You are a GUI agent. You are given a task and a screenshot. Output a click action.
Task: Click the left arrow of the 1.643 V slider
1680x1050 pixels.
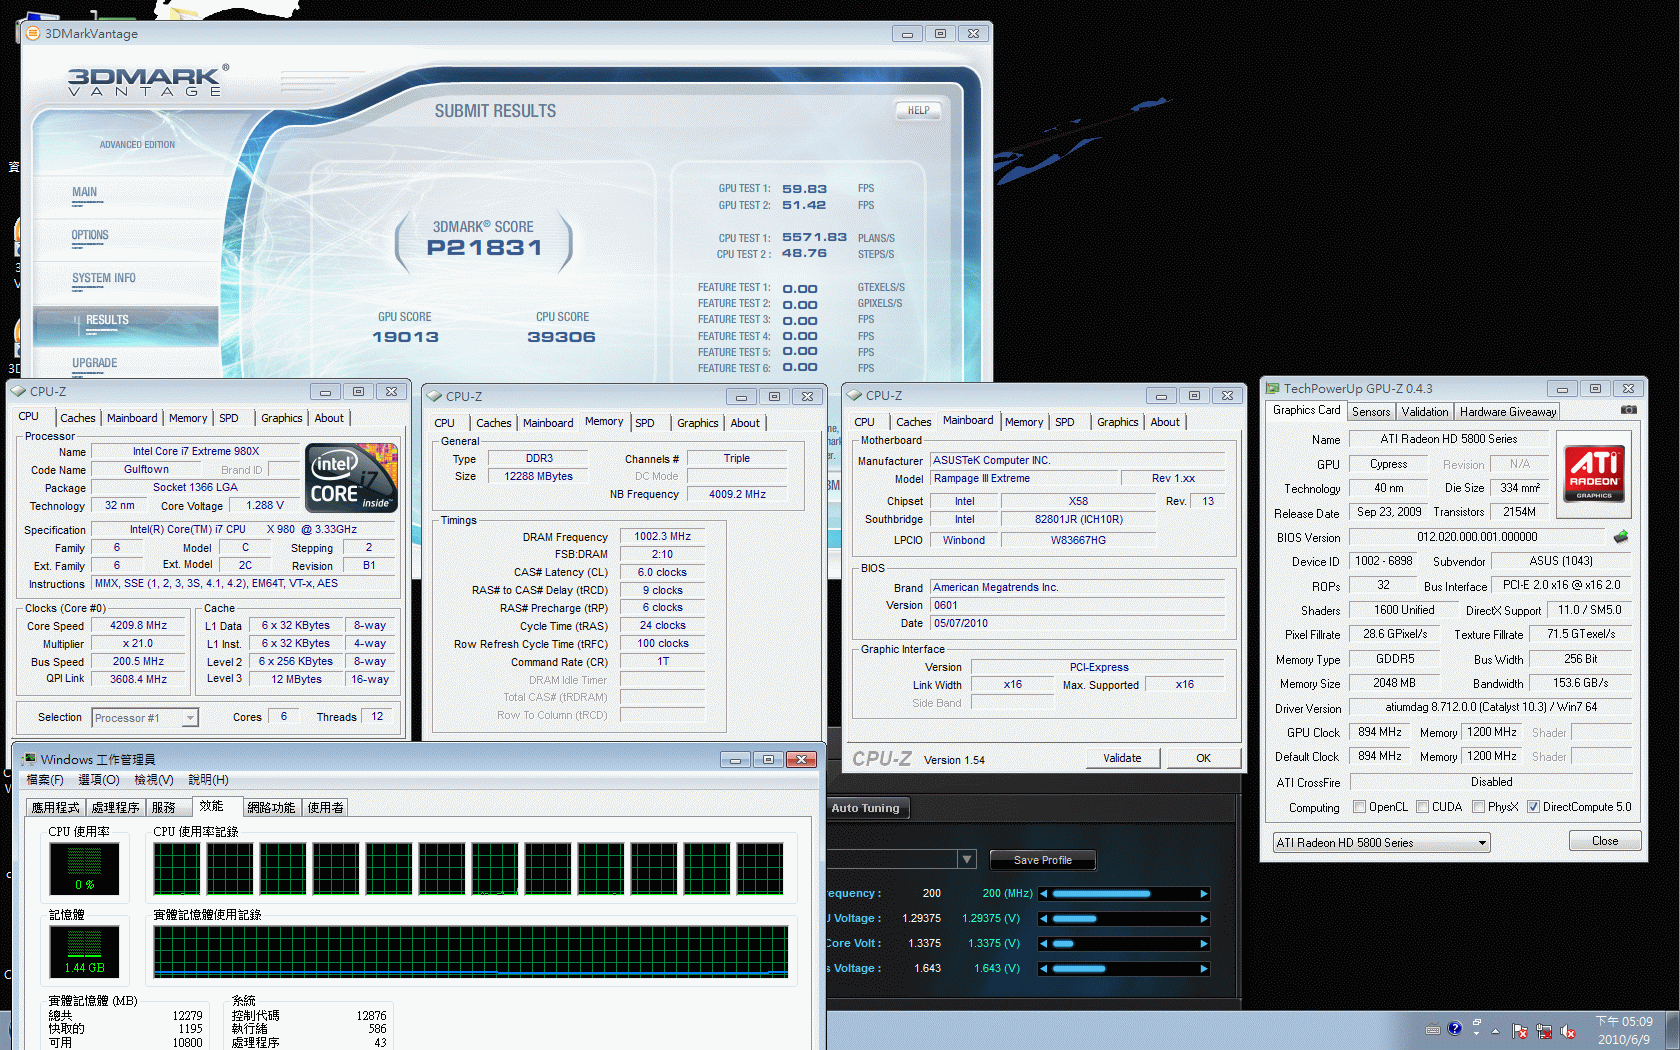(1044, 969)
